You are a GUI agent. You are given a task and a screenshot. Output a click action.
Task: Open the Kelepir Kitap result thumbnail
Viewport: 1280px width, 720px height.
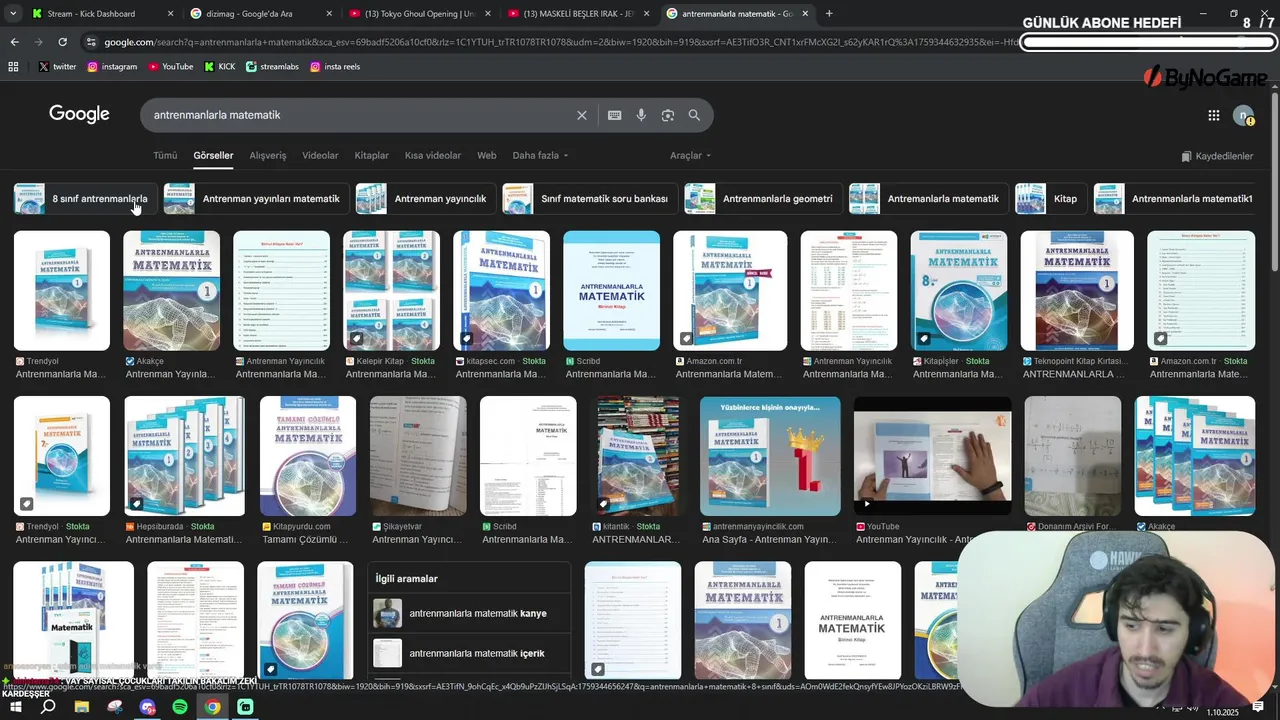pyautogui.click(x=391, y=291)
